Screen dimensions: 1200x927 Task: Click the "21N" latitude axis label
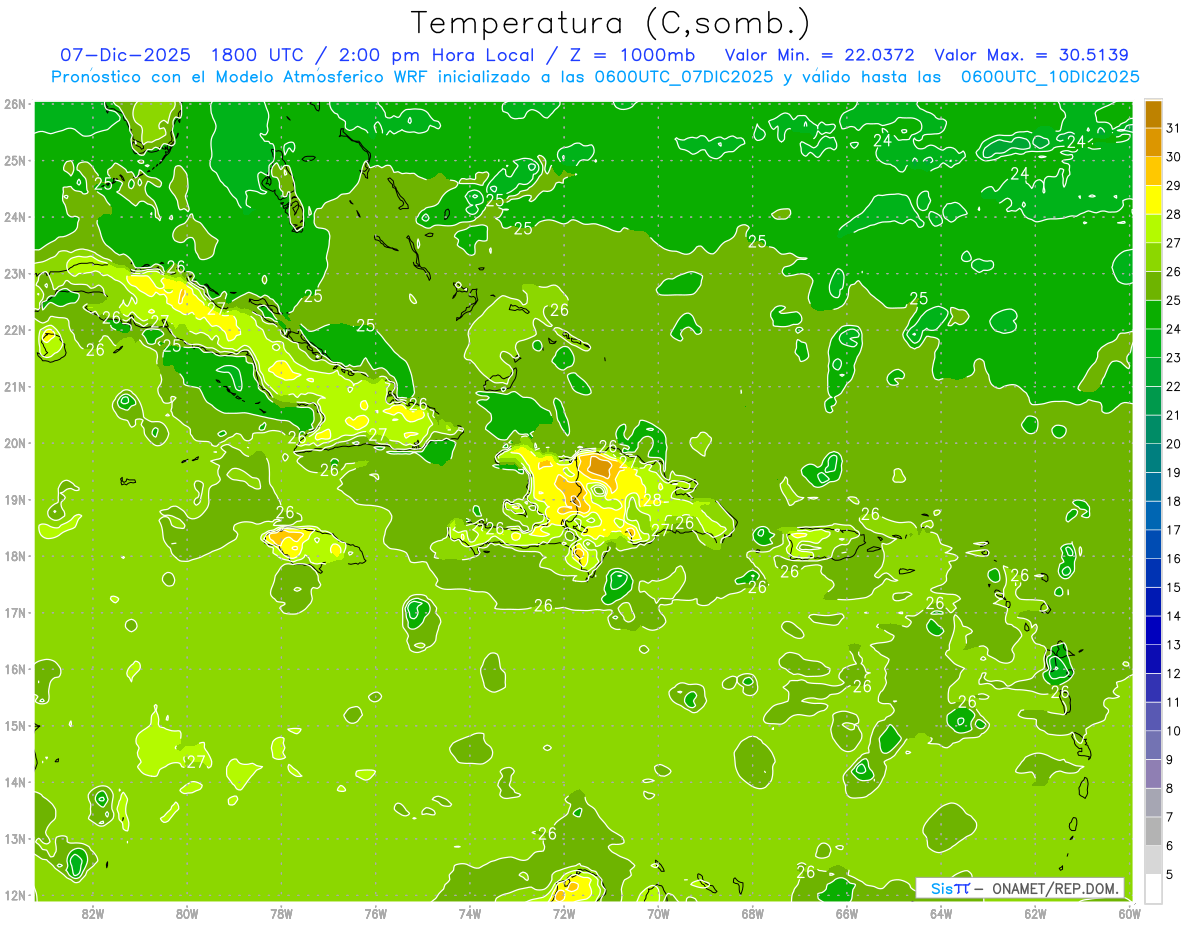(x=15, y=386)
